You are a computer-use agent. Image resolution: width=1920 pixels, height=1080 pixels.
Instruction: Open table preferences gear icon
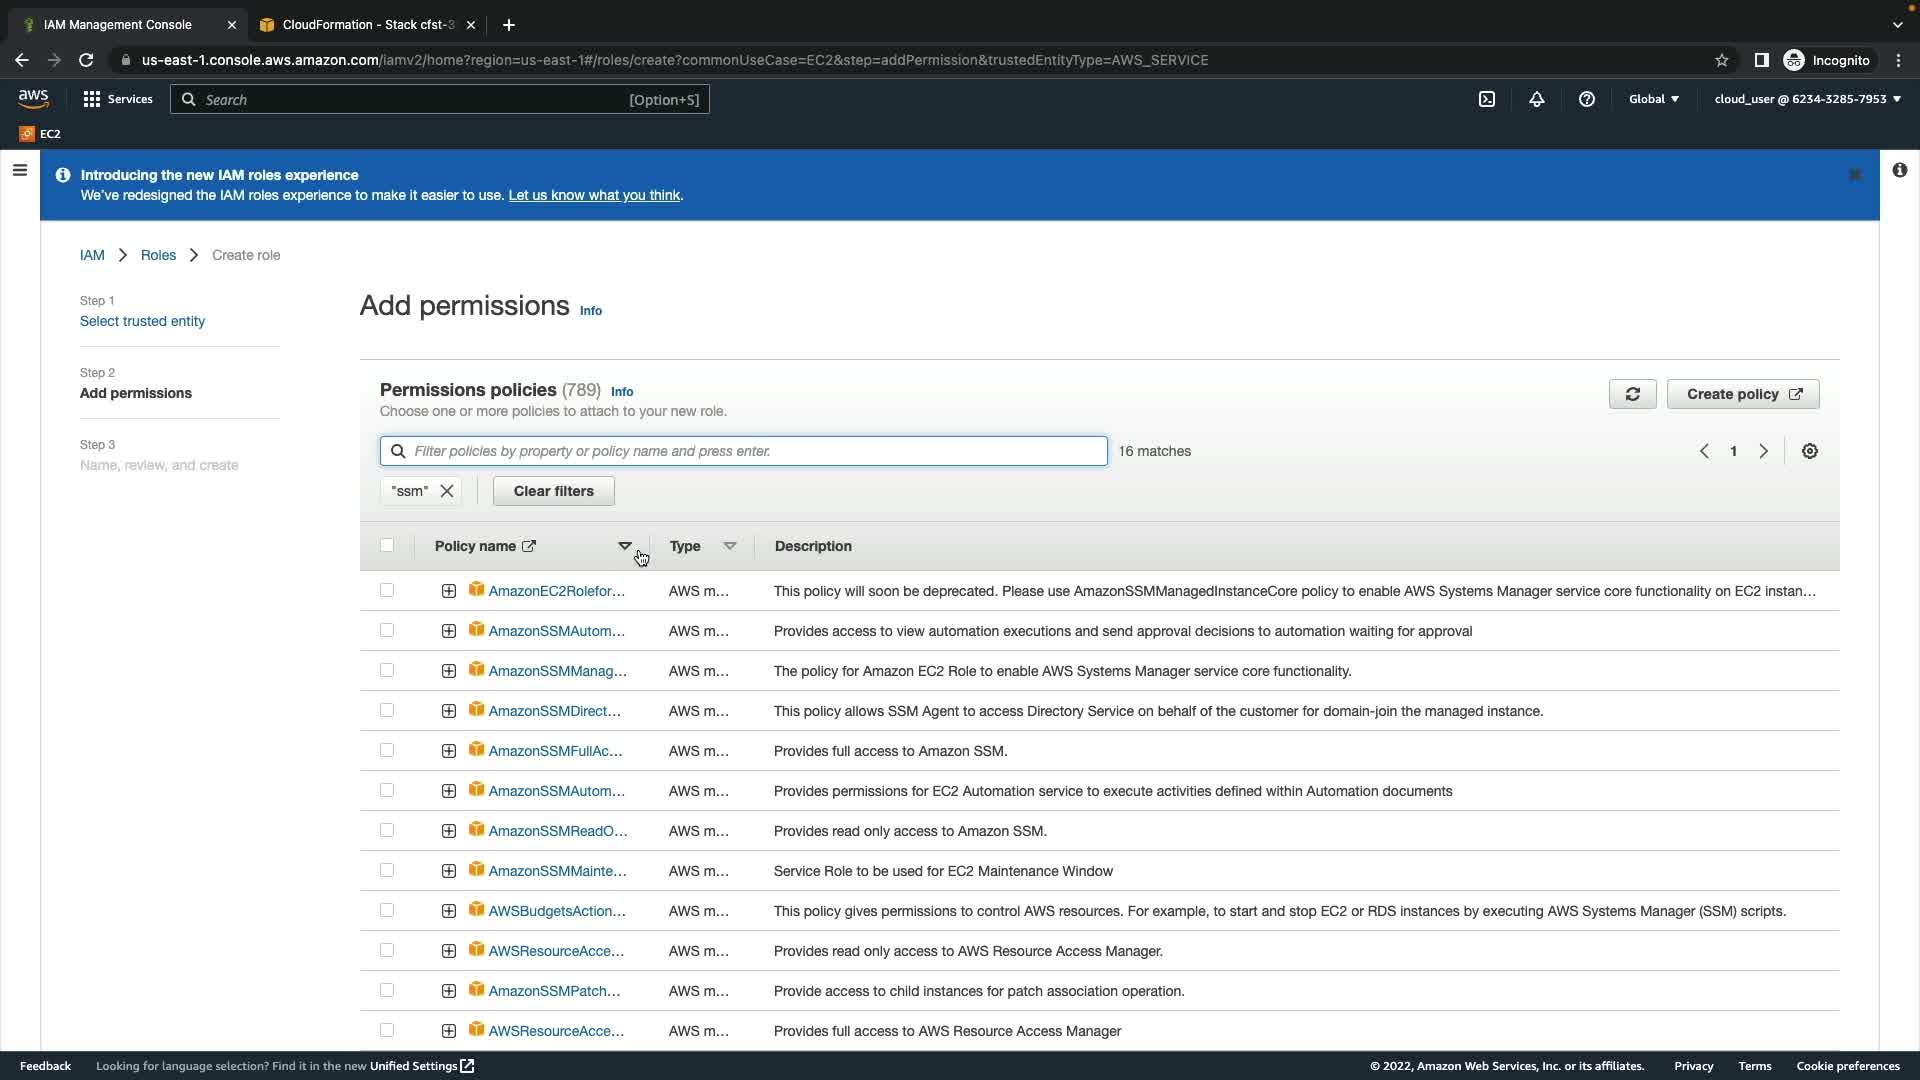(1810, 451)
